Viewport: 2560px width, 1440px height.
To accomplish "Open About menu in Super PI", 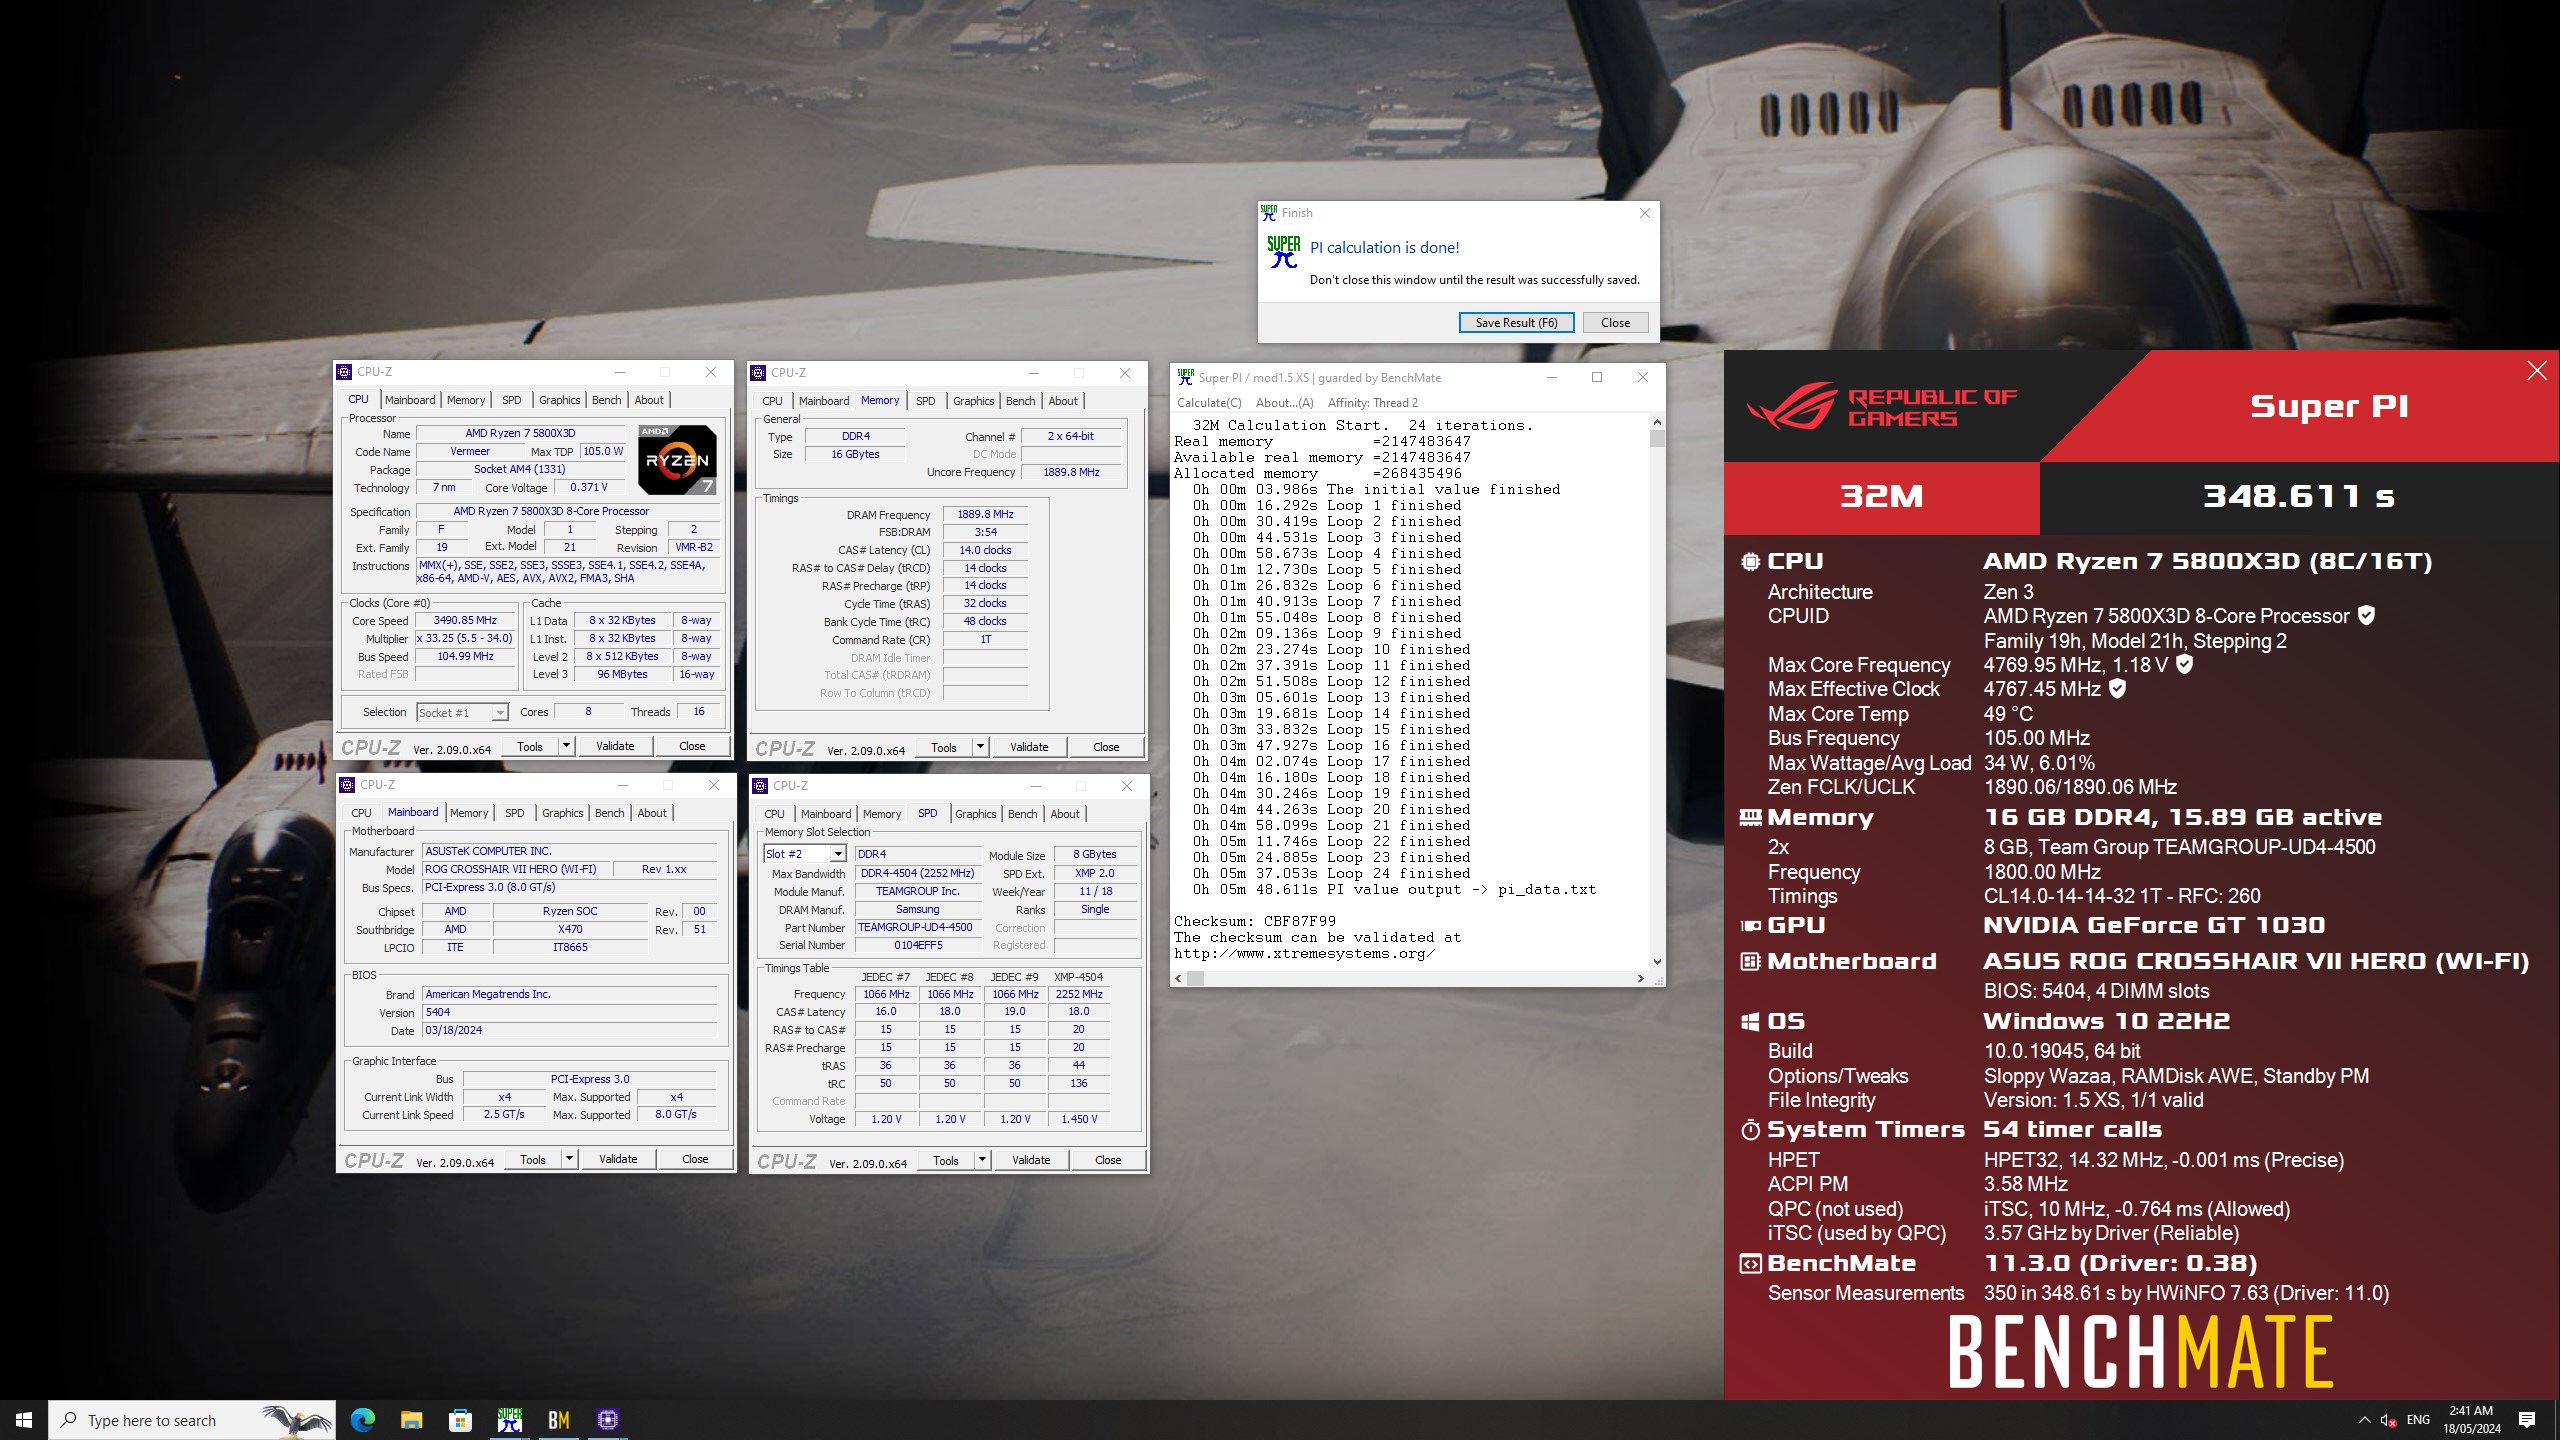I will click(1284, 403).
